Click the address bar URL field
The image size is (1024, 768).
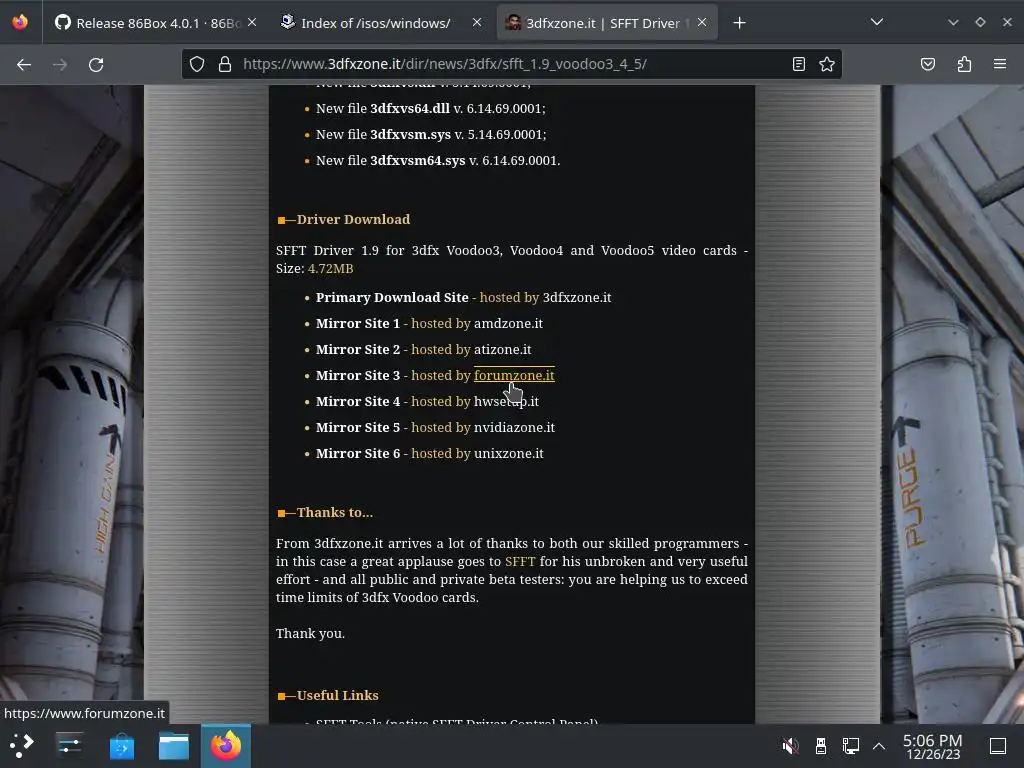(509, 64)
